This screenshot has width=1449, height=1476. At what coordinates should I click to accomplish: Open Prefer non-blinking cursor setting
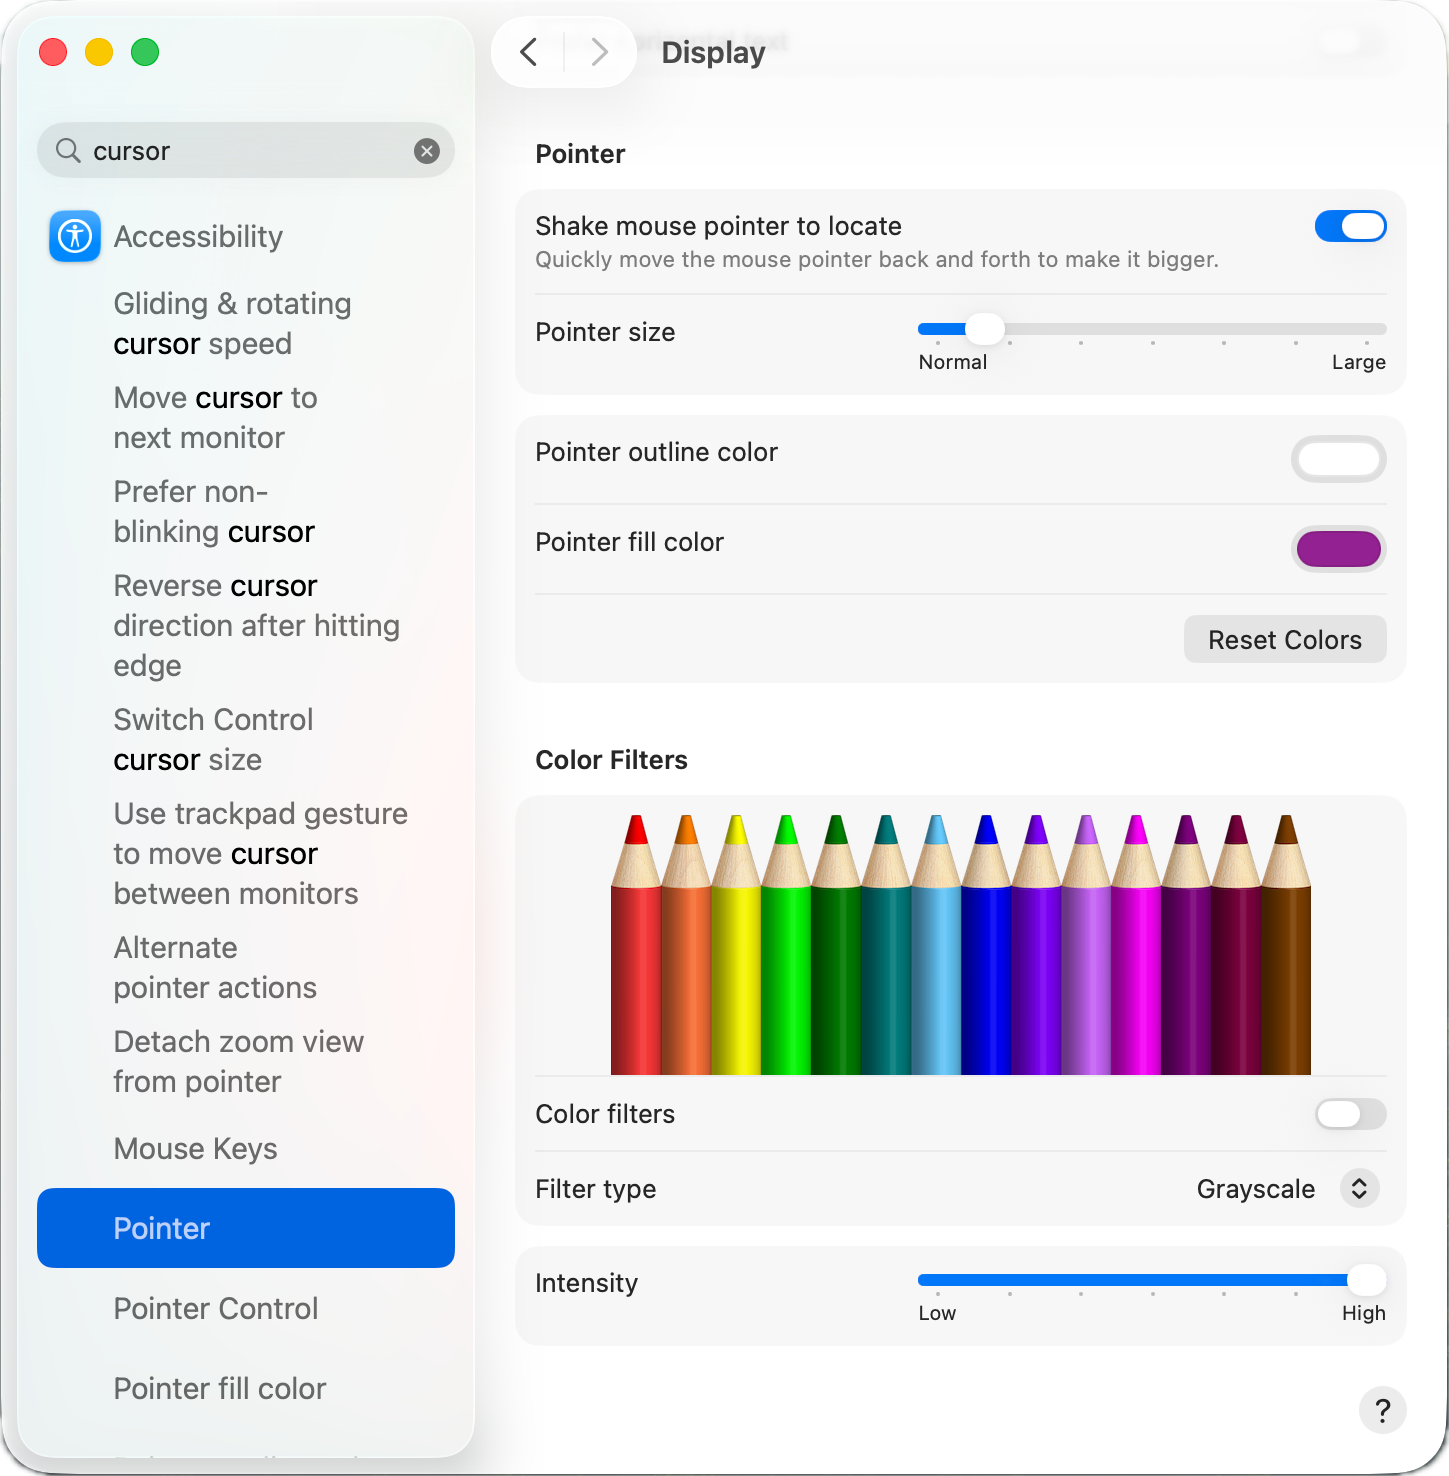214,512
